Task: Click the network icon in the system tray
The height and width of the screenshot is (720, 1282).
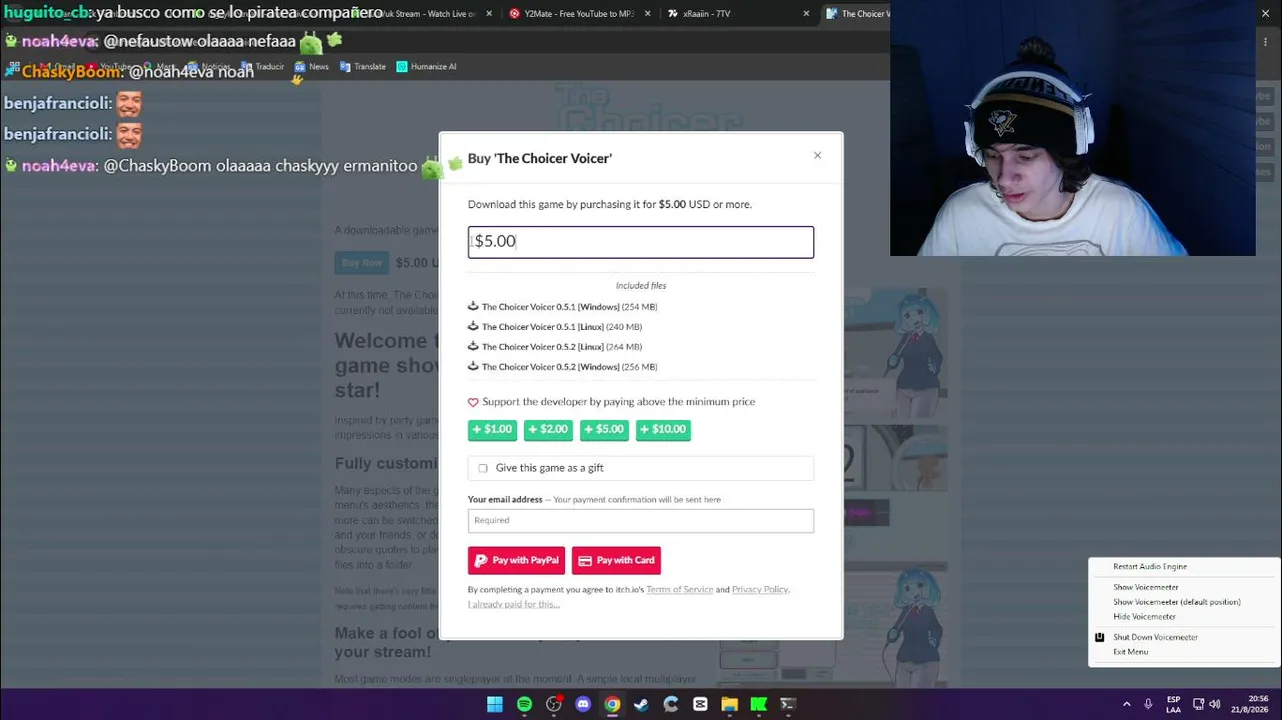Action: pyautogui.click(x=1198, y=704)
